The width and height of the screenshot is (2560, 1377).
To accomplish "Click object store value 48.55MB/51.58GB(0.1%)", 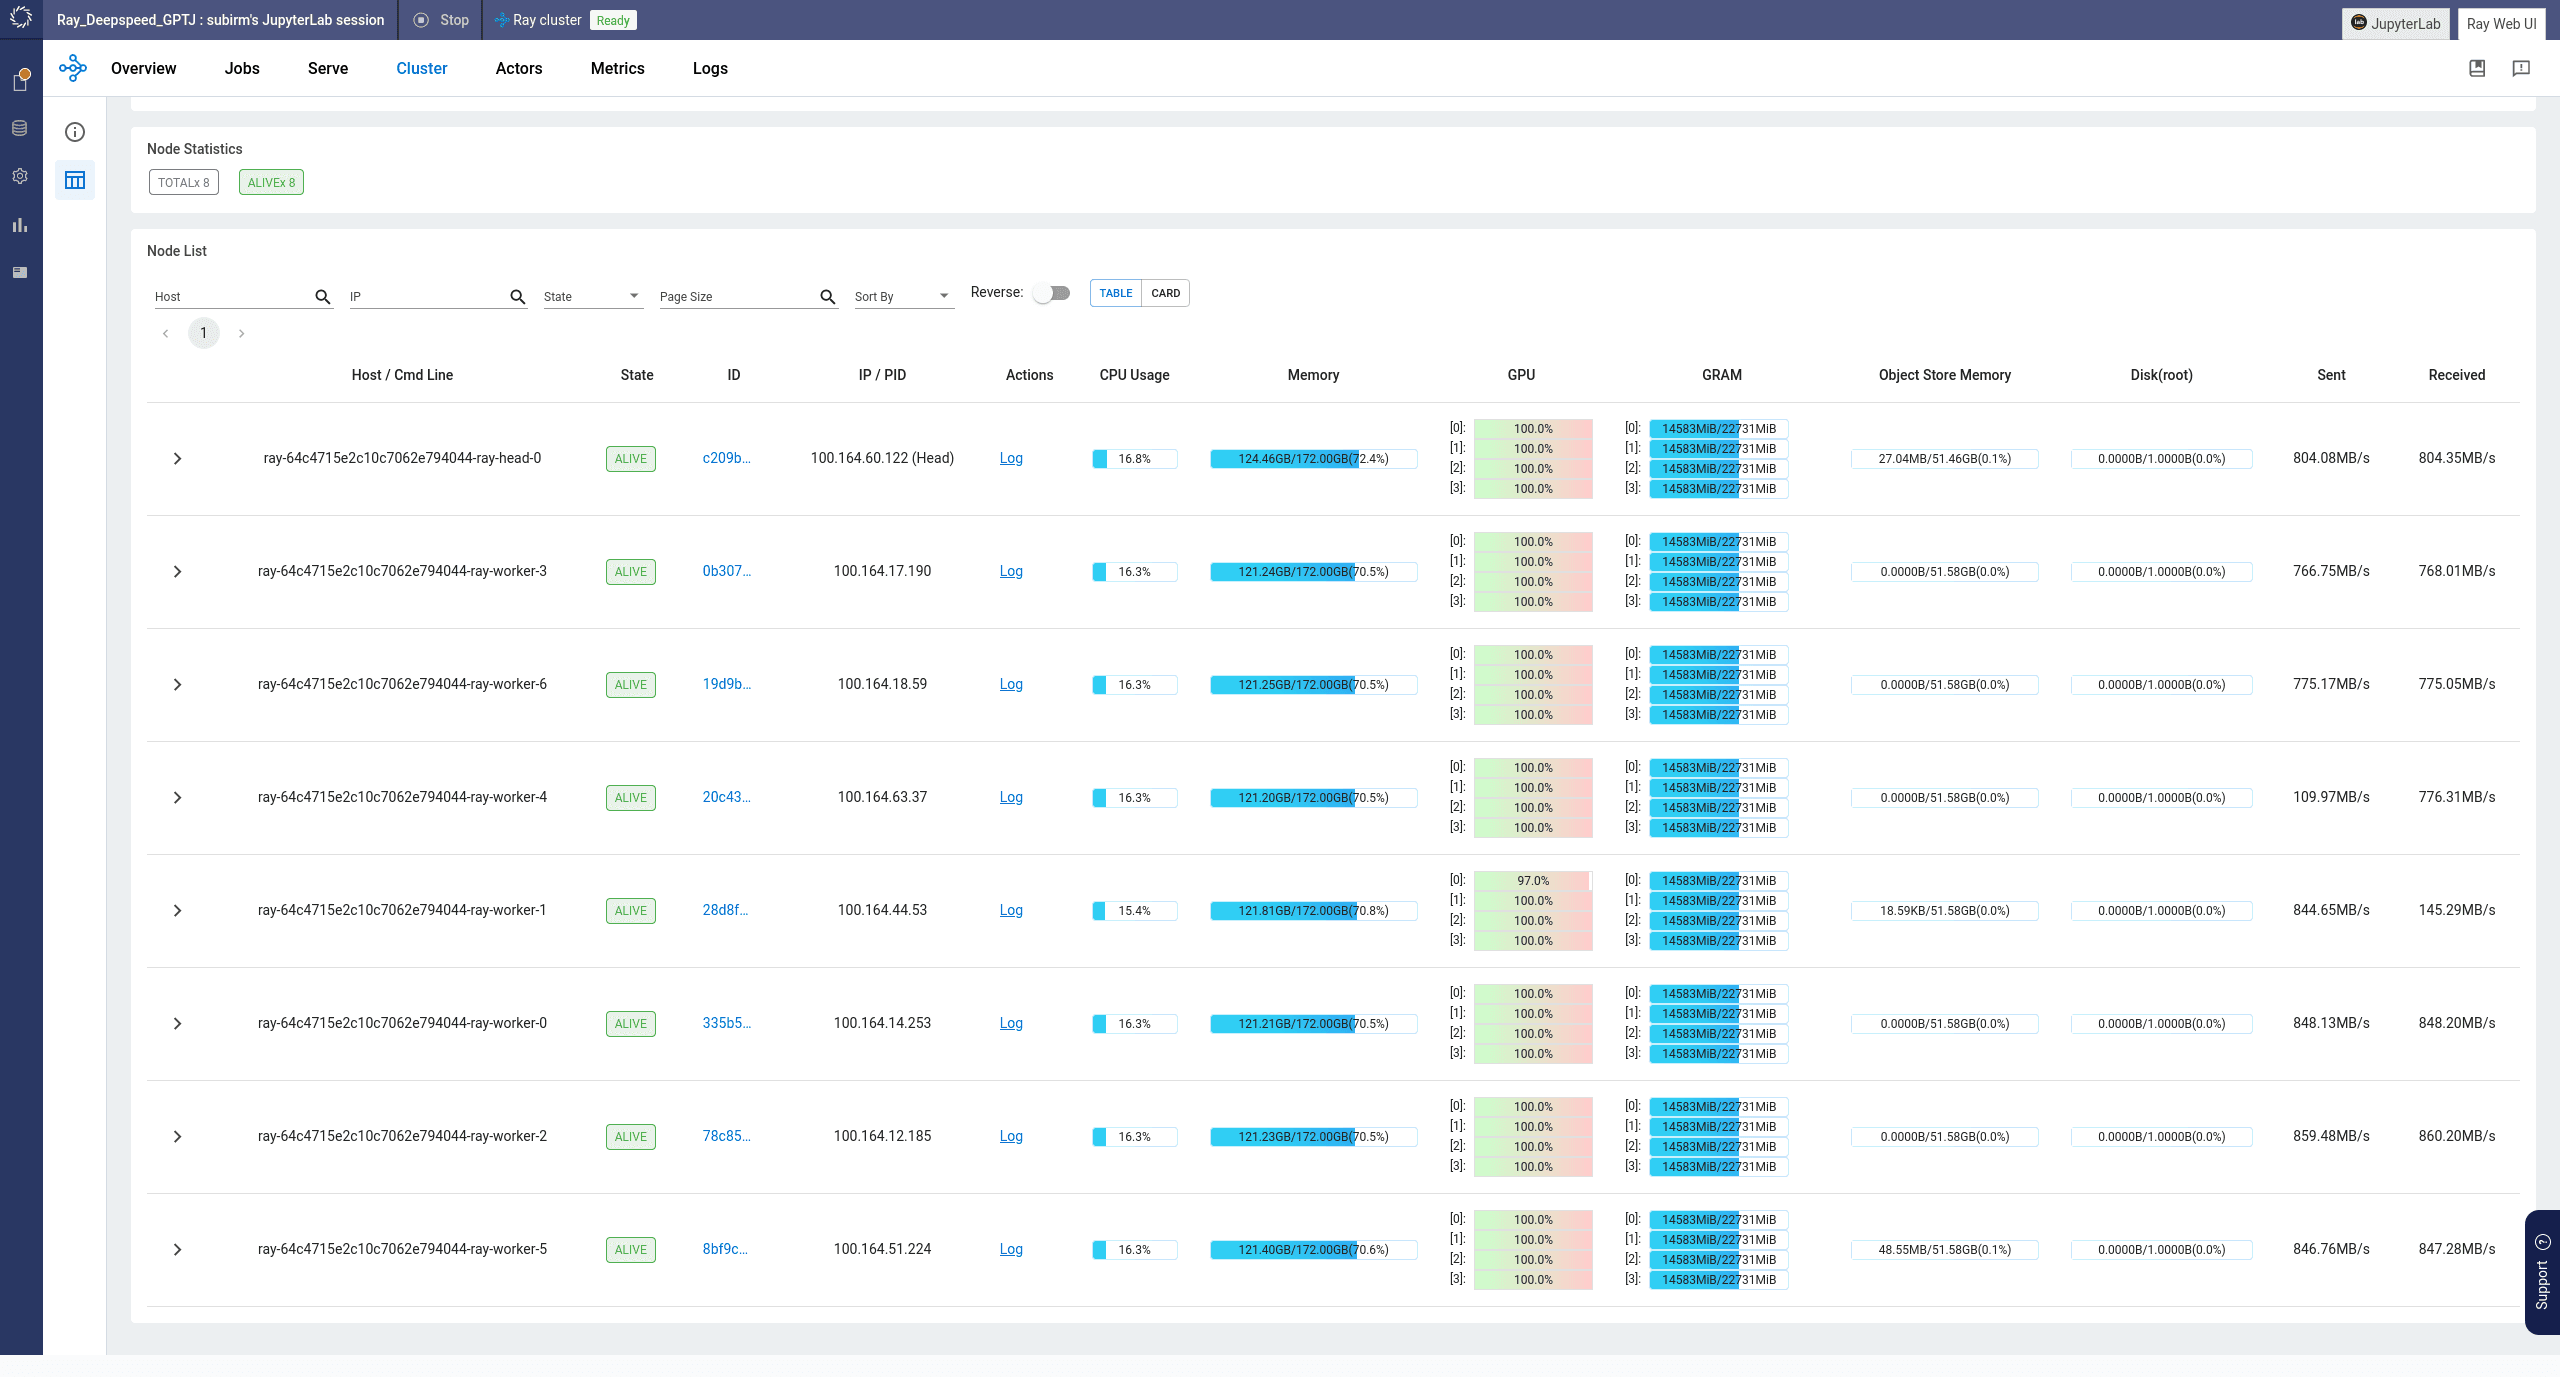I will (1944, 1250).
